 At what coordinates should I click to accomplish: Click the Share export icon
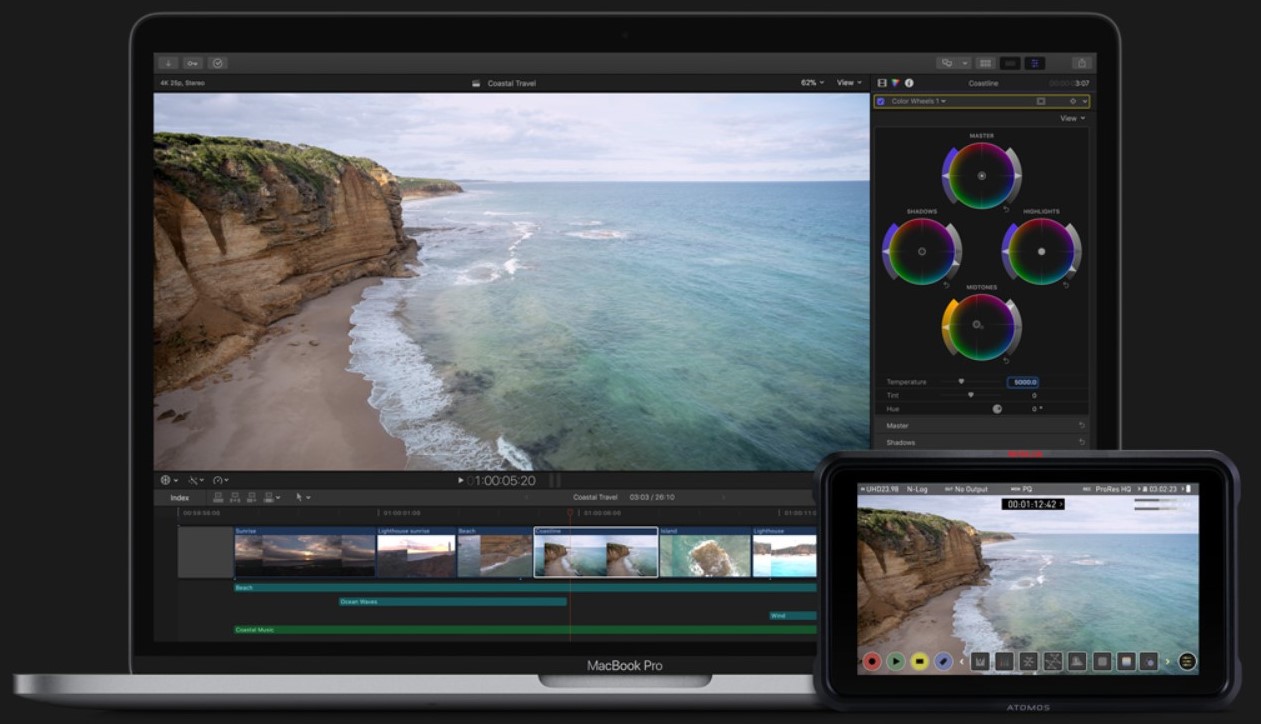1081,63
